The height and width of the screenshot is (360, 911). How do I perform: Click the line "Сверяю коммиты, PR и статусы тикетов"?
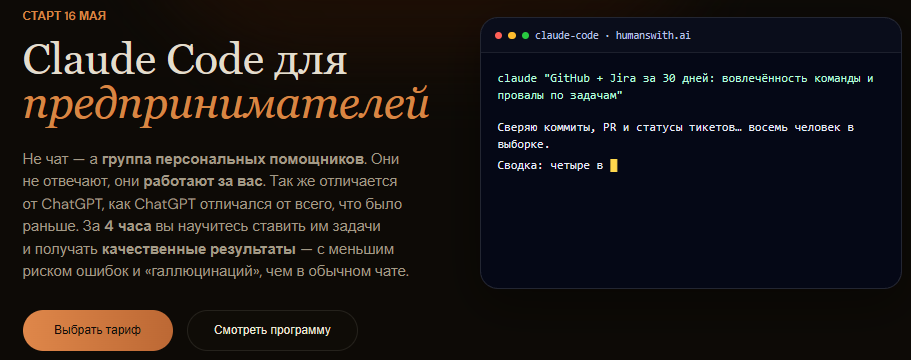tap(676, 128)
